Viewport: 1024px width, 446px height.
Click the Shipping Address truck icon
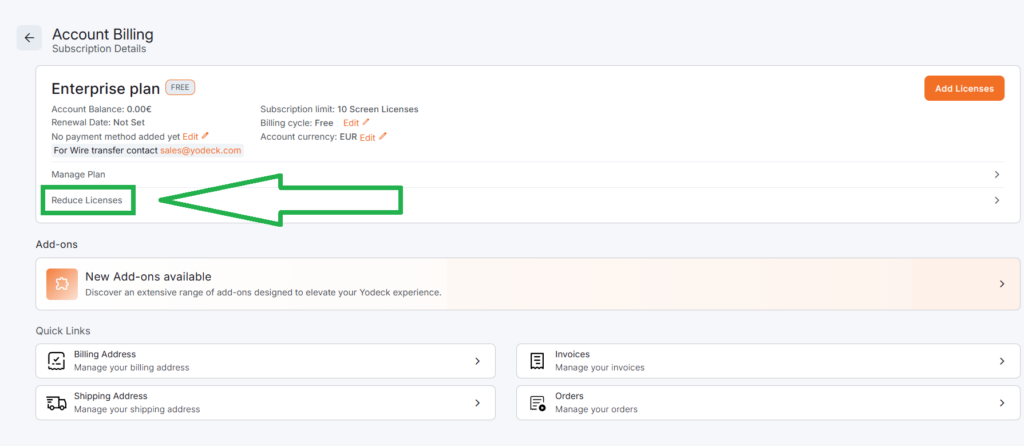pyautogui.click(x=57, y=403)
